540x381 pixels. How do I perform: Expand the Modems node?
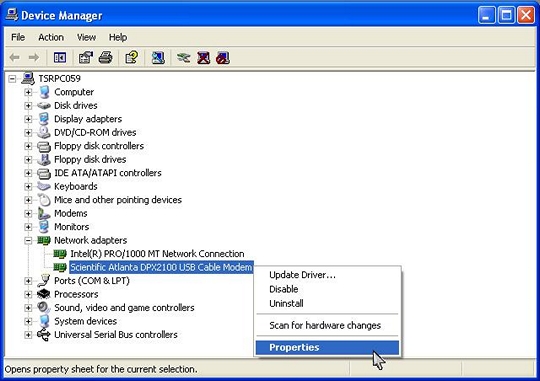(x=28, y=214)
